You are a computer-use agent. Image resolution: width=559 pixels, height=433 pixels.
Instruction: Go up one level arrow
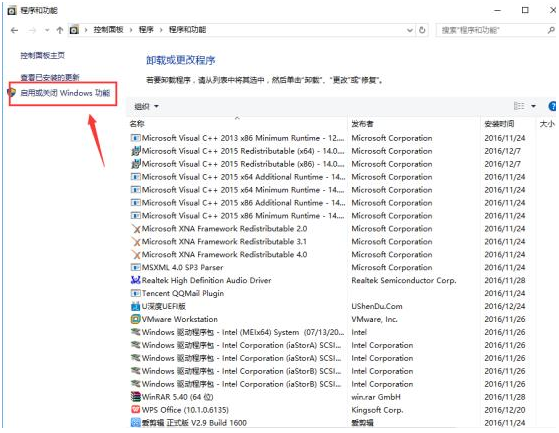pos(60,30)
